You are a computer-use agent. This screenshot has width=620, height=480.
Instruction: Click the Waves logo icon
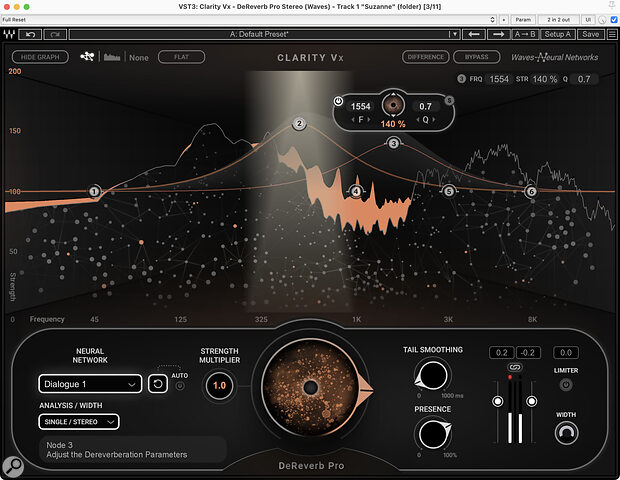point(9,34)
